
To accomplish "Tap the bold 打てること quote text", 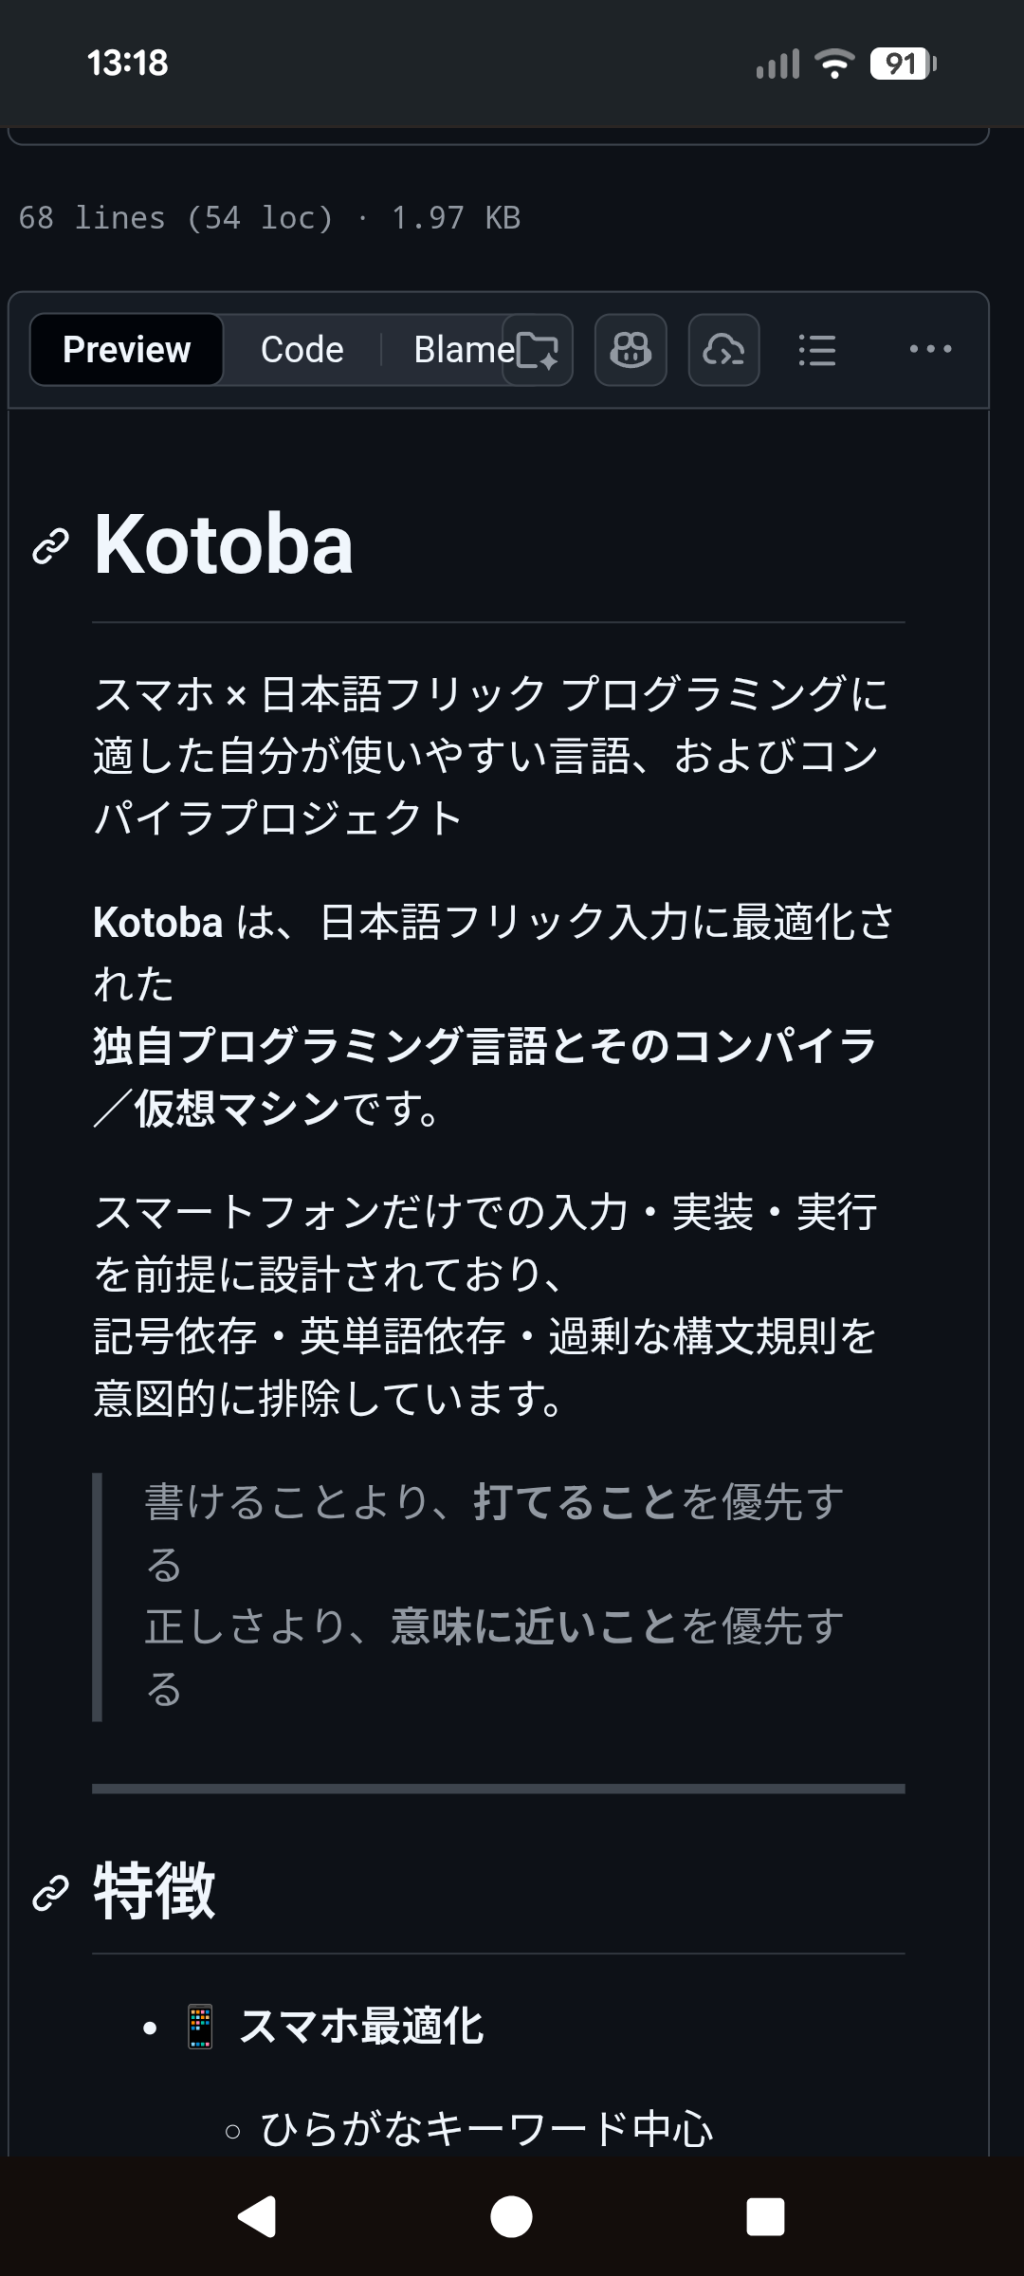I will [575, 1502].
